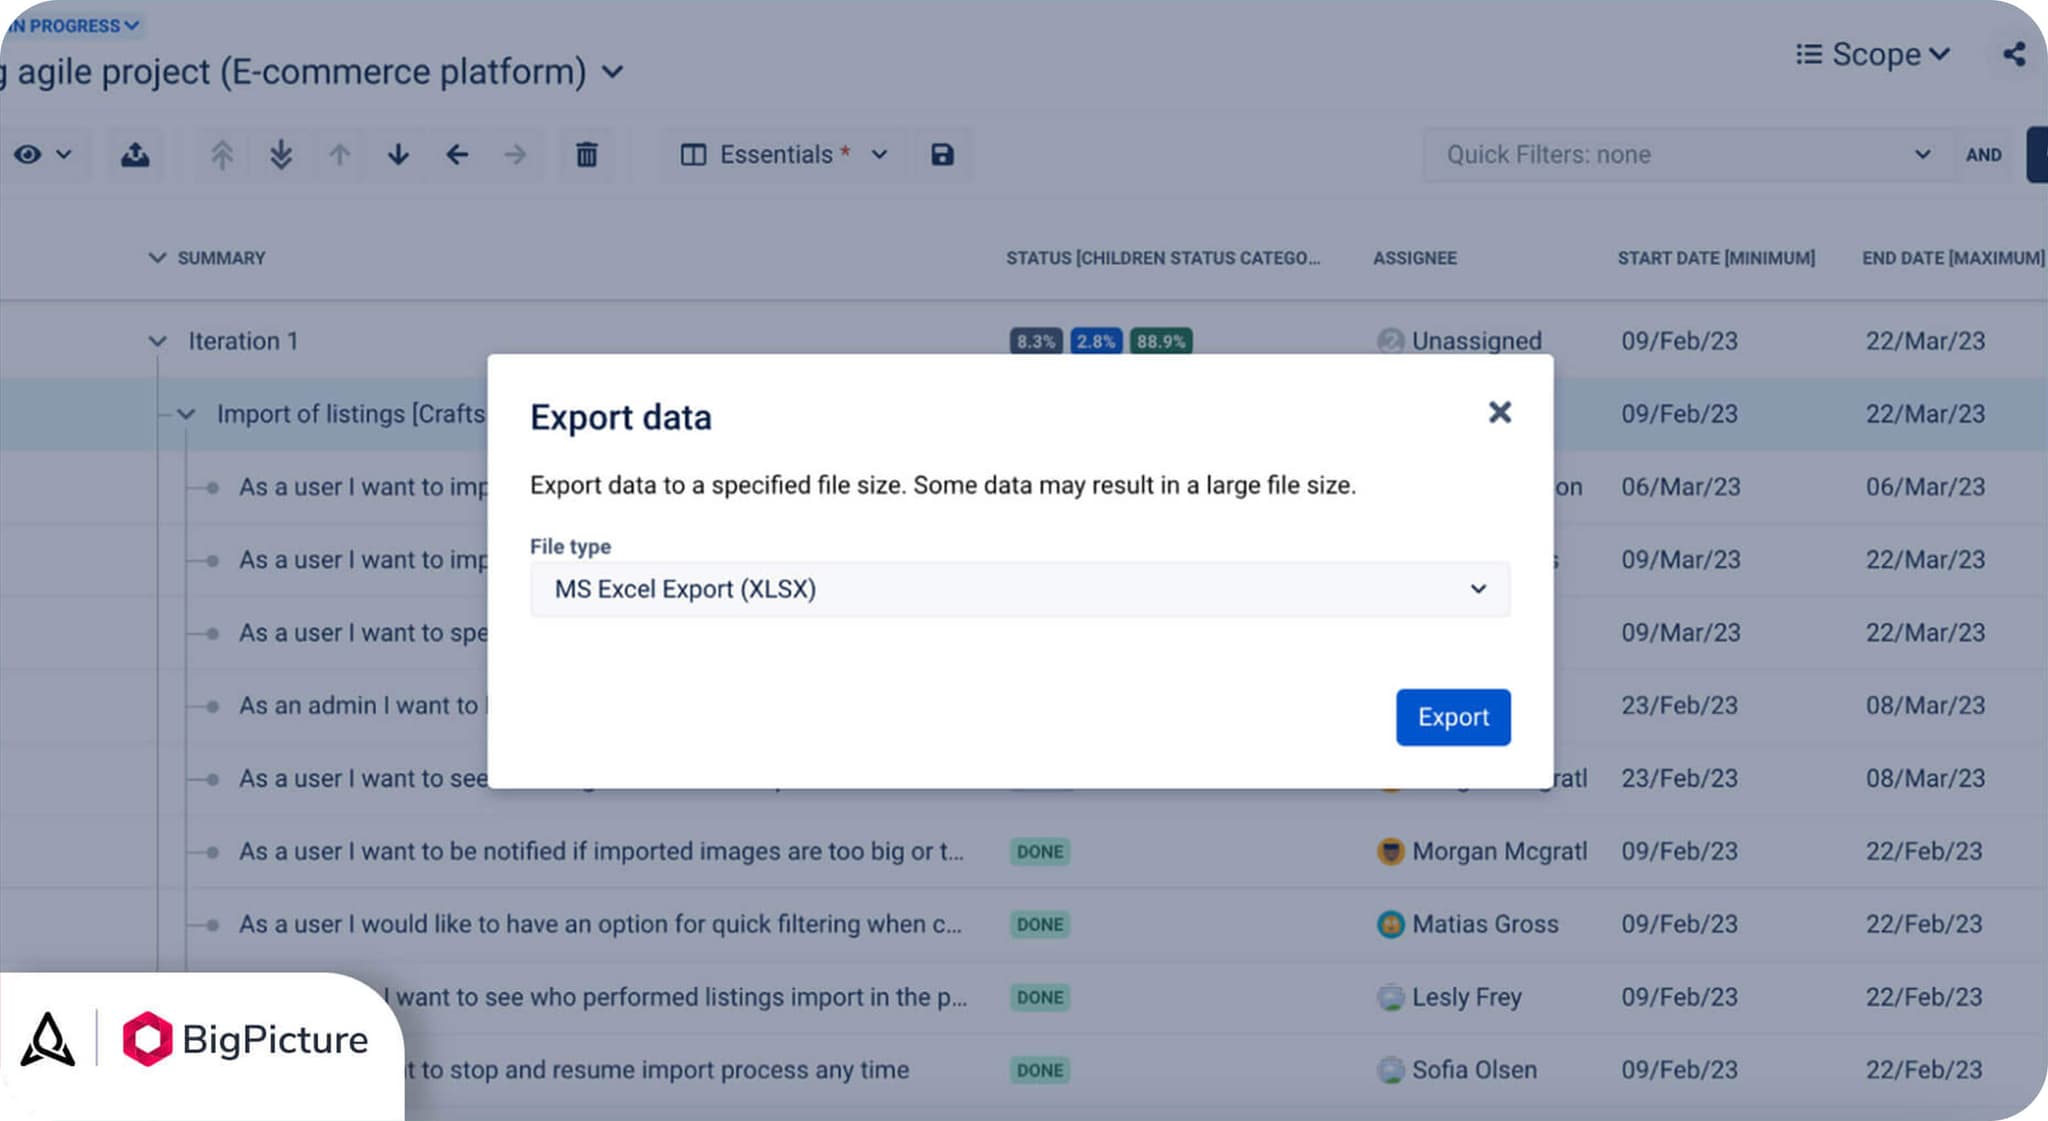Image resolution: width=2048 pixels, height=1121 pixels.
Task: Click the Start Date [Minimum] column header
Action: pyautogui.click(x=1716, y=258)
